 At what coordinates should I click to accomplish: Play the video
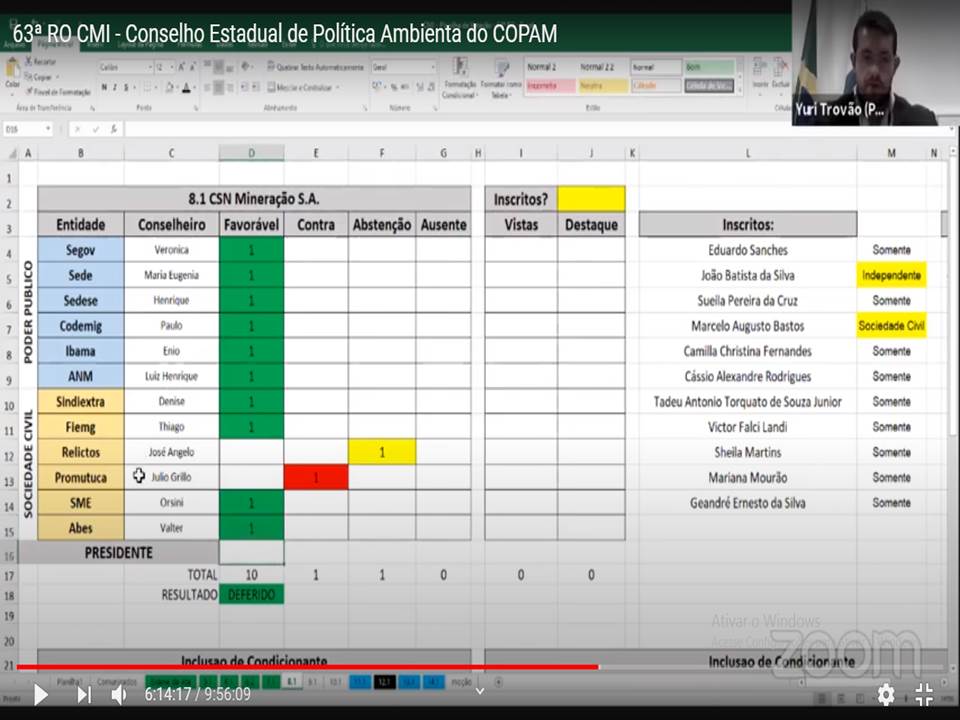click(x=40, y=694)
